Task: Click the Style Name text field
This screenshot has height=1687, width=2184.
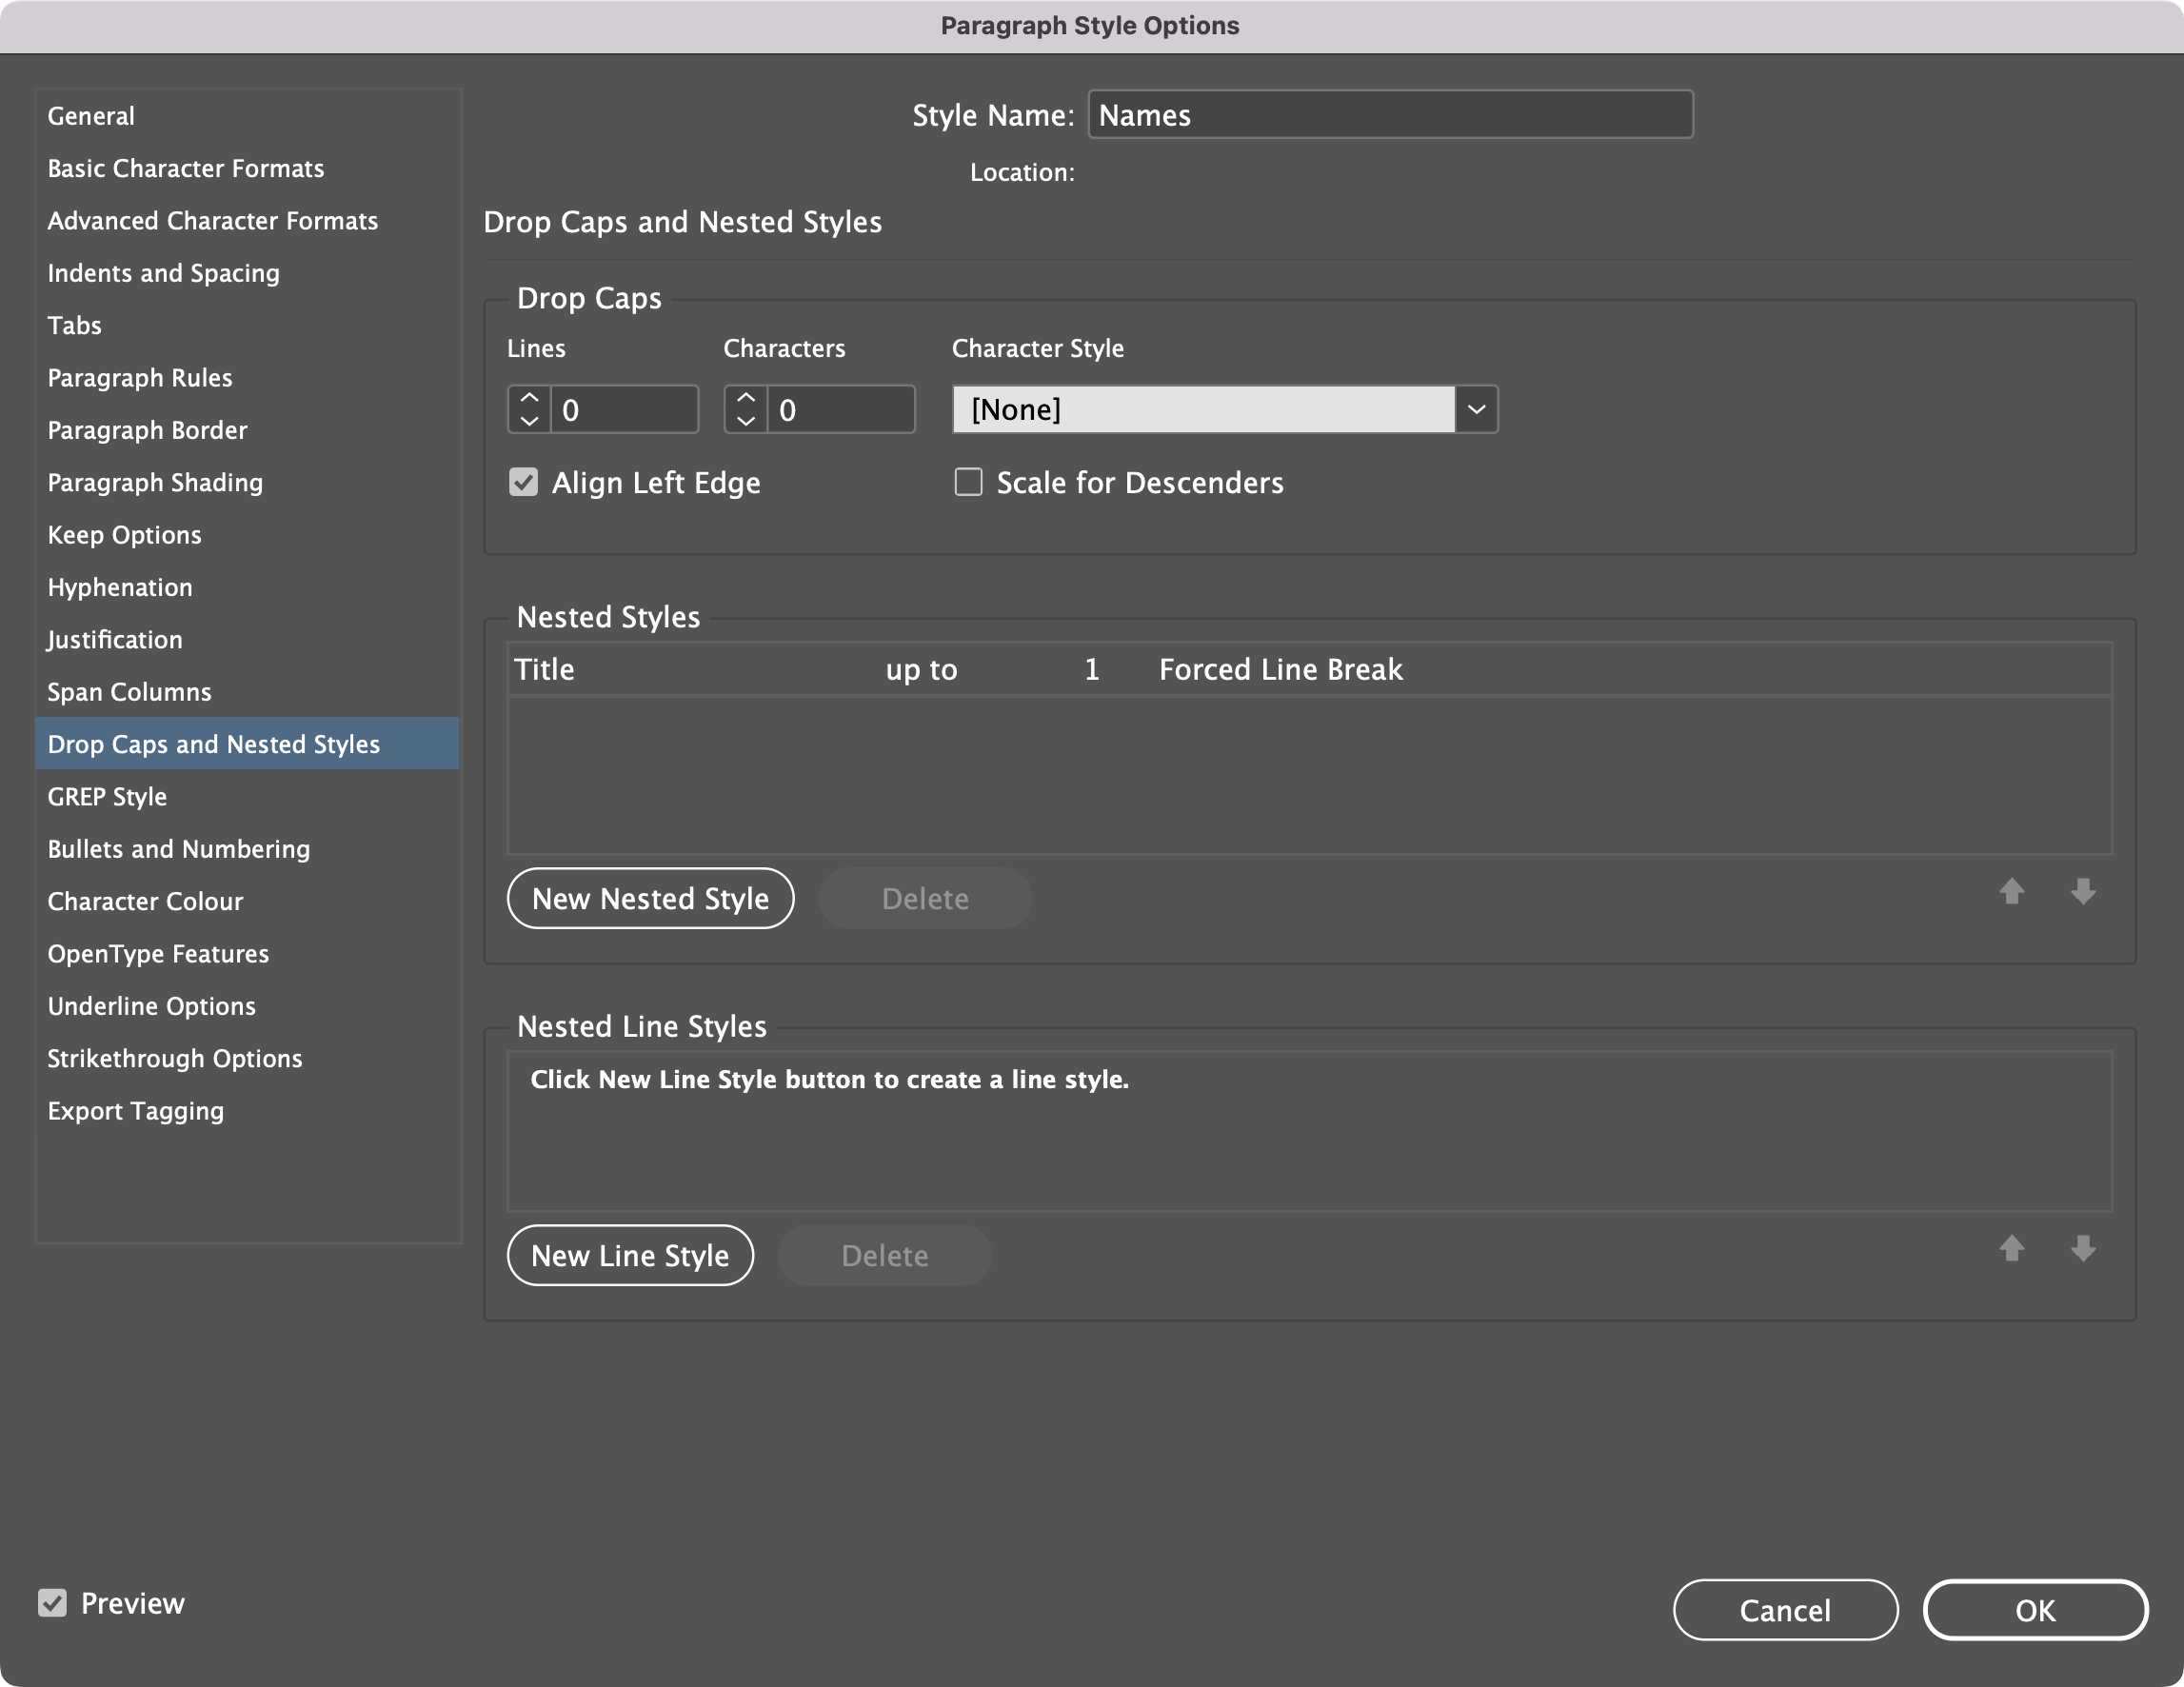Action: (1390, 115)
